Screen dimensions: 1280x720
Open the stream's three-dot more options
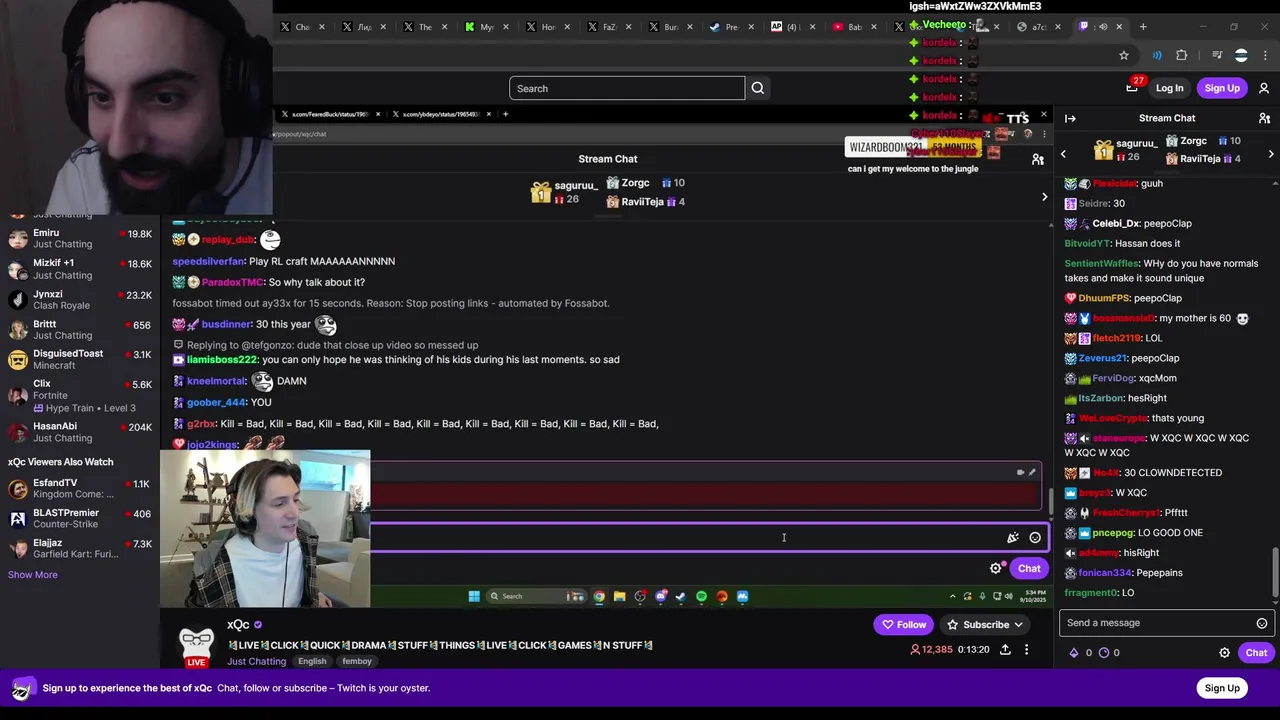point(1026,650)
